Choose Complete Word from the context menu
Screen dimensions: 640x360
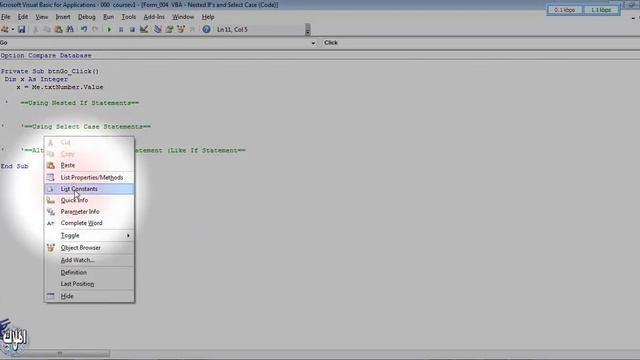(x=89, y=223)
